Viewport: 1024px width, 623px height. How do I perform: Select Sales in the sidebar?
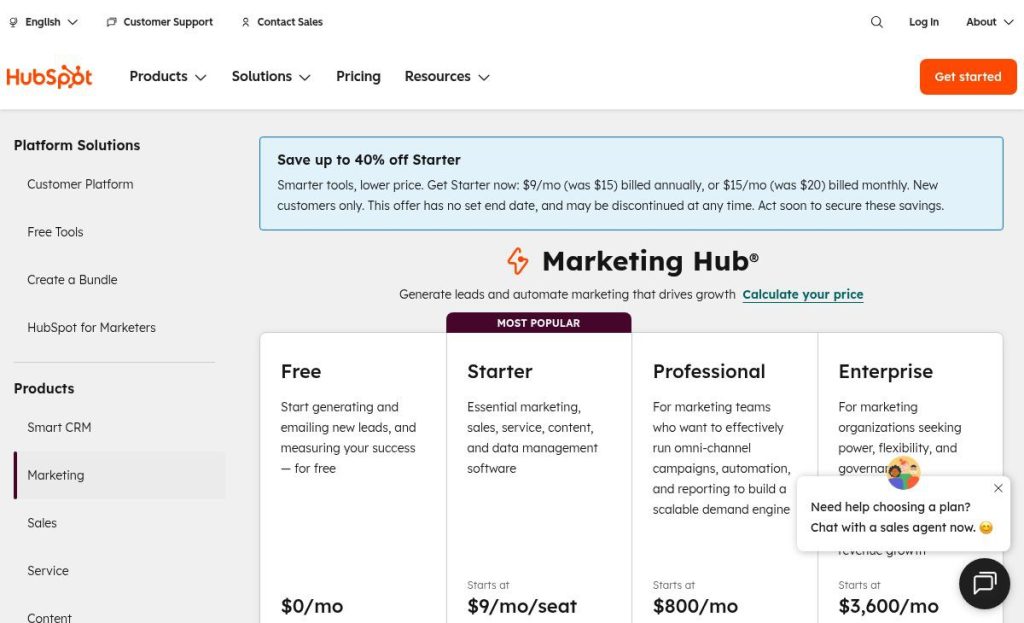pyautogui.click(x=42, y=523)
